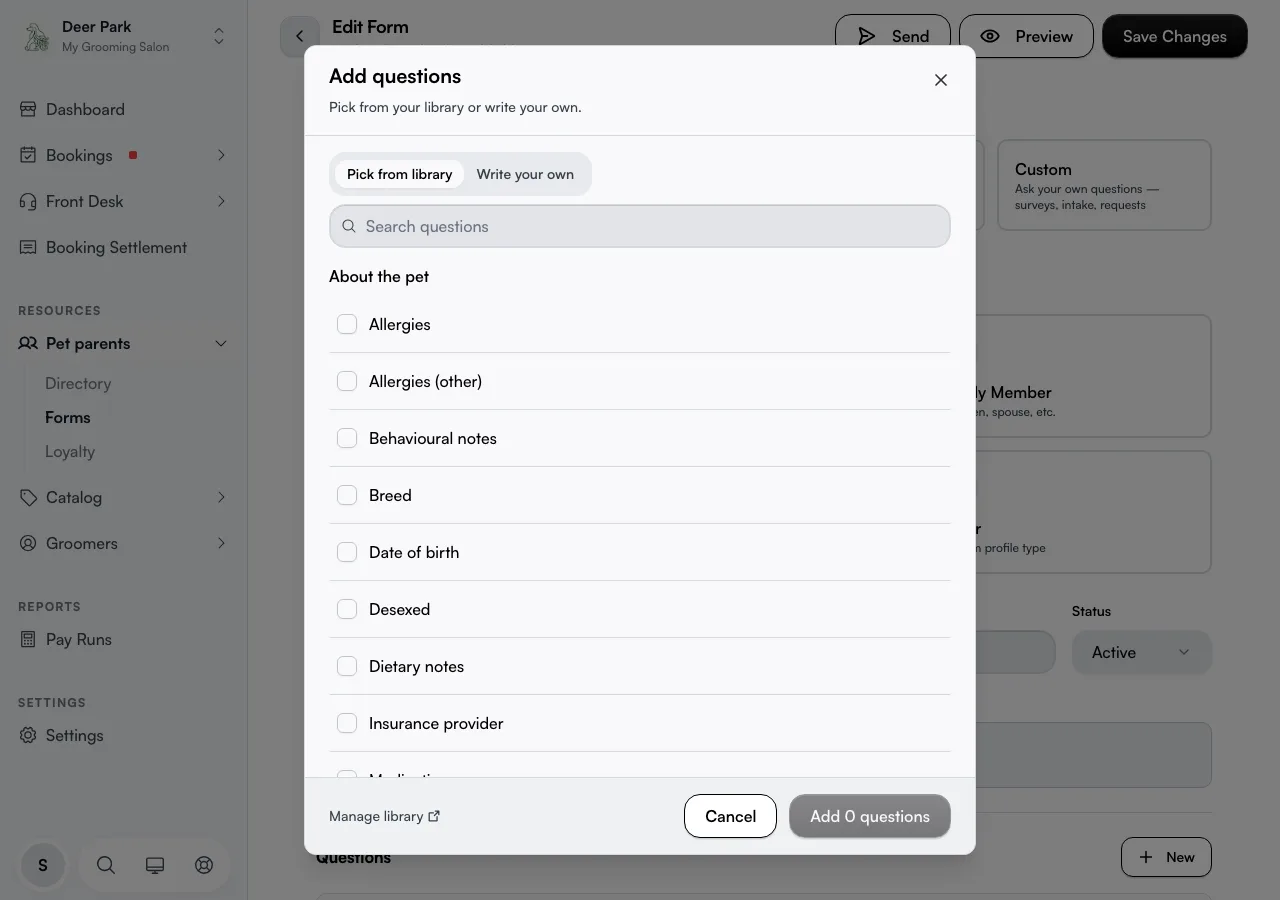Click the About the pet heading
This screenshot has height=900, width=1280.
click(x=379, y=277)
